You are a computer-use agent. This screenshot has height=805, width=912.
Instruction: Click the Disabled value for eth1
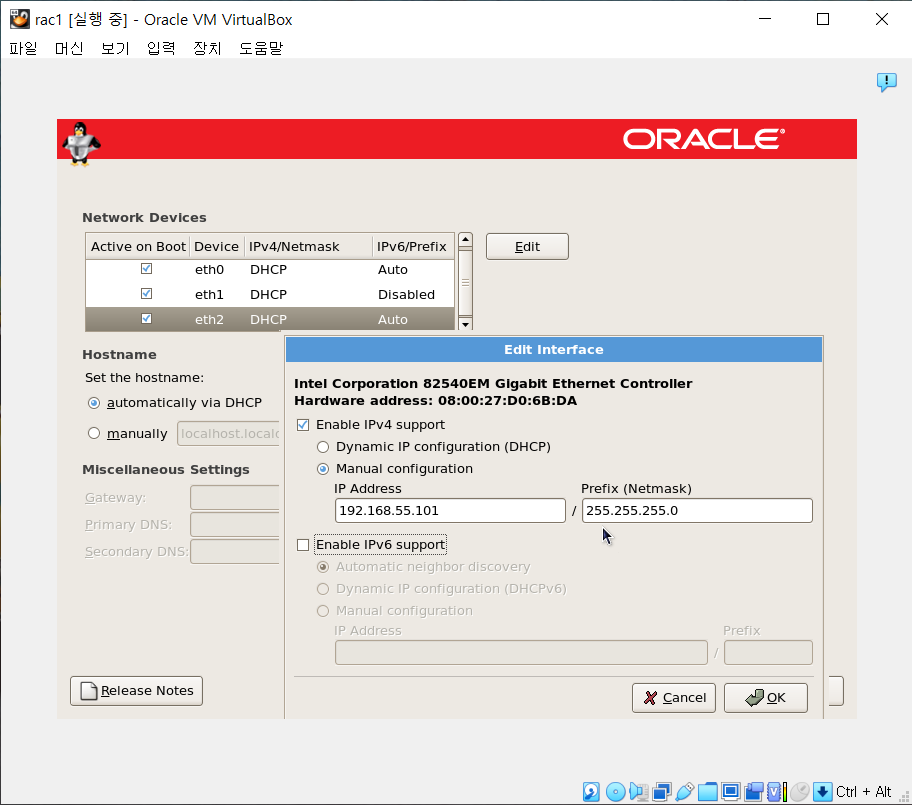click(406, 295)
